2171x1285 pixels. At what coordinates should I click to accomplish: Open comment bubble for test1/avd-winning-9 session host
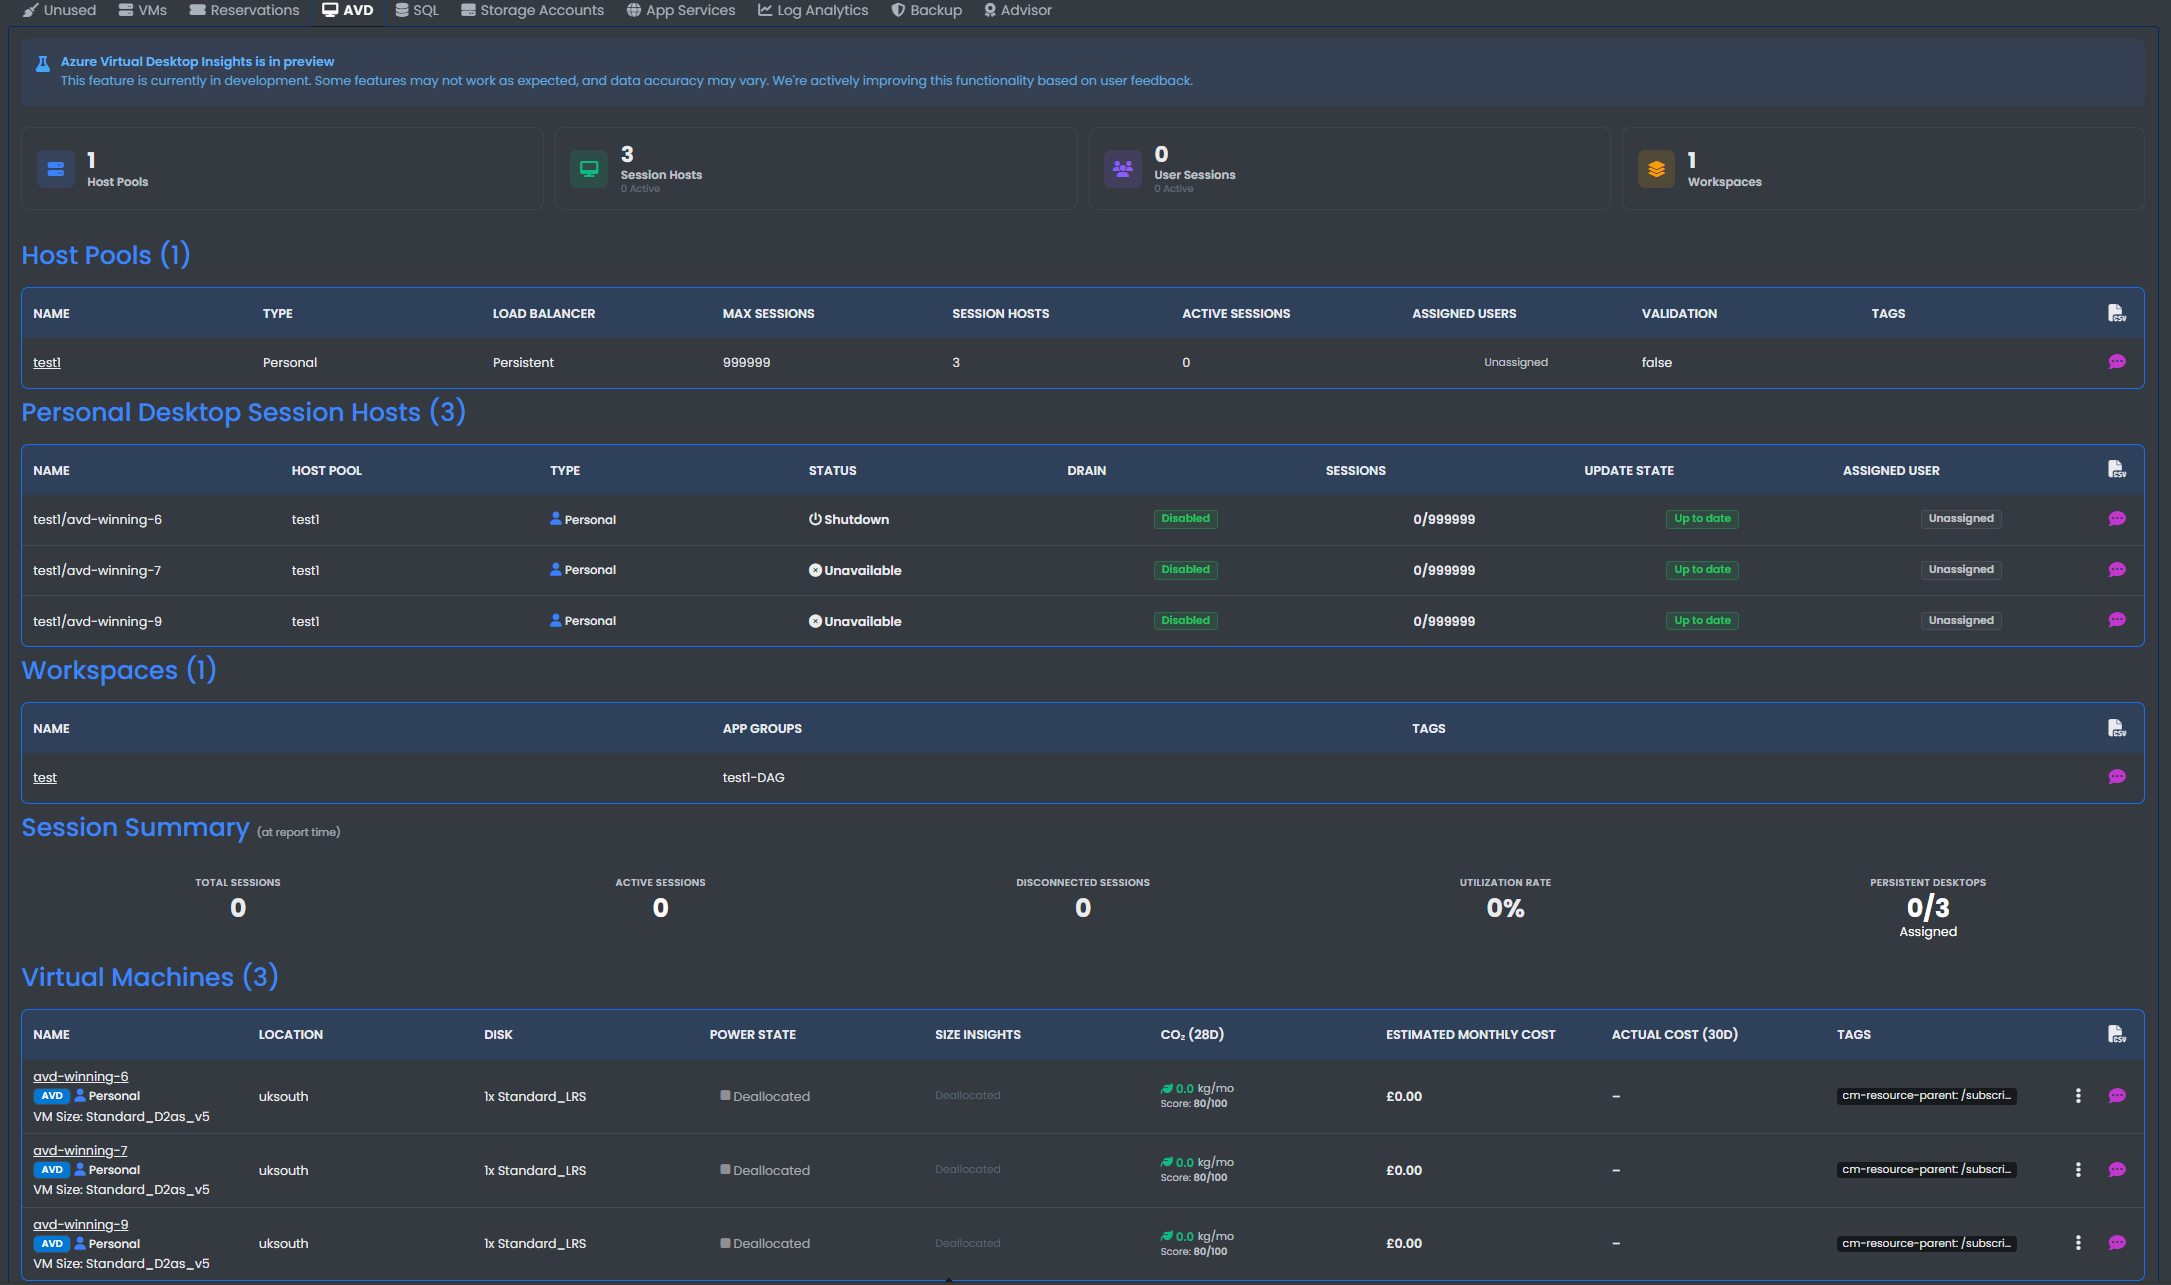click(2117, 620)
